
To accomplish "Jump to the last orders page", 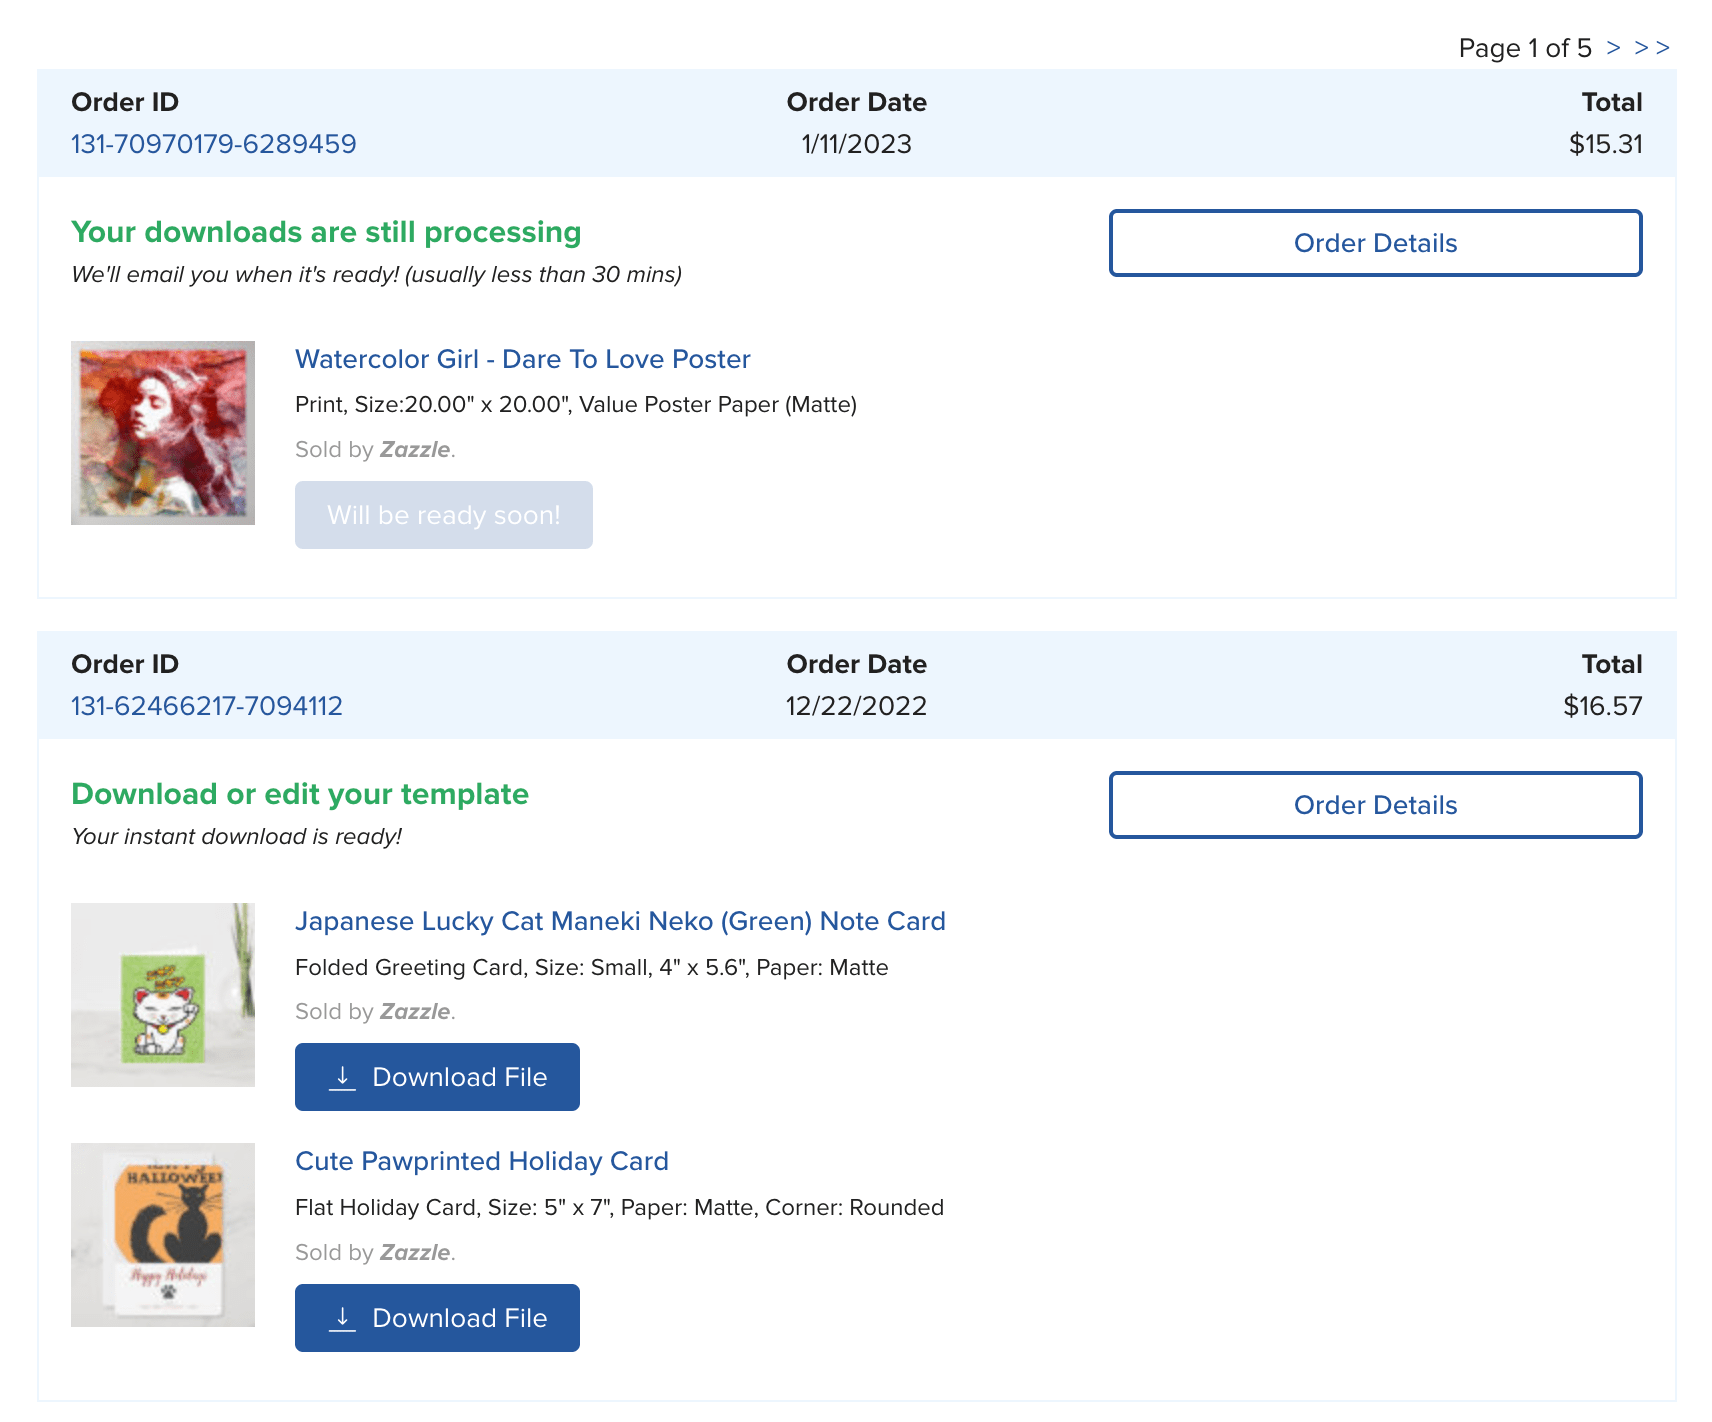I will (1651, 47).
